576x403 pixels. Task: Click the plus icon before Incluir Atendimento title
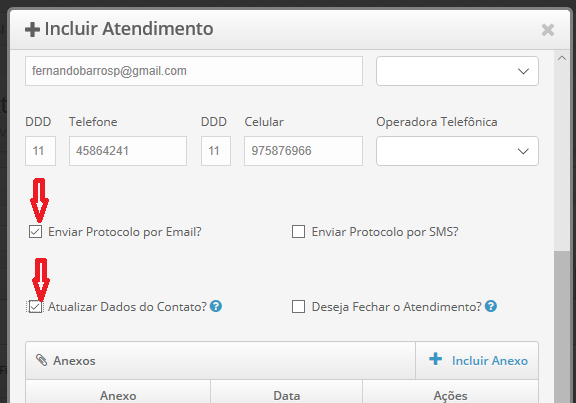(x=32, y=29)
